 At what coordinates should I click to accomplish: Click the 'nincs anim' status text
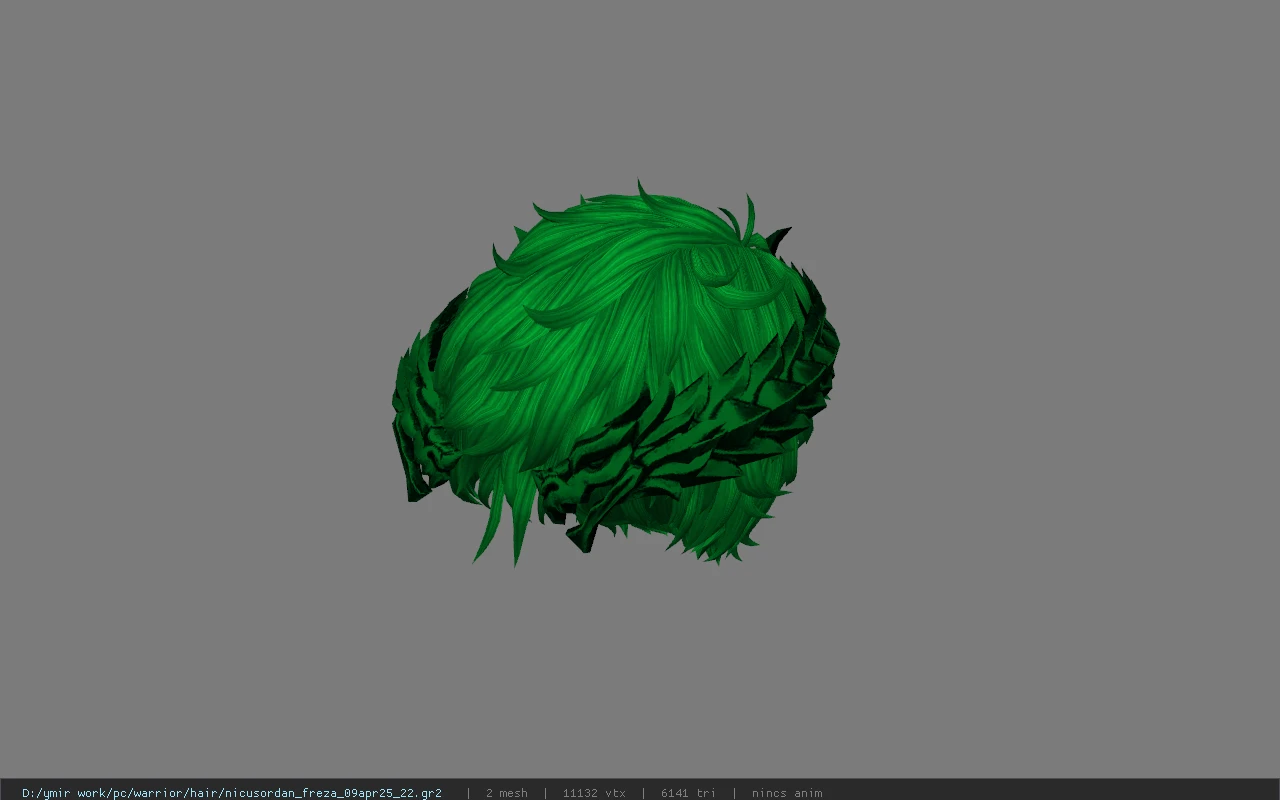787,793
